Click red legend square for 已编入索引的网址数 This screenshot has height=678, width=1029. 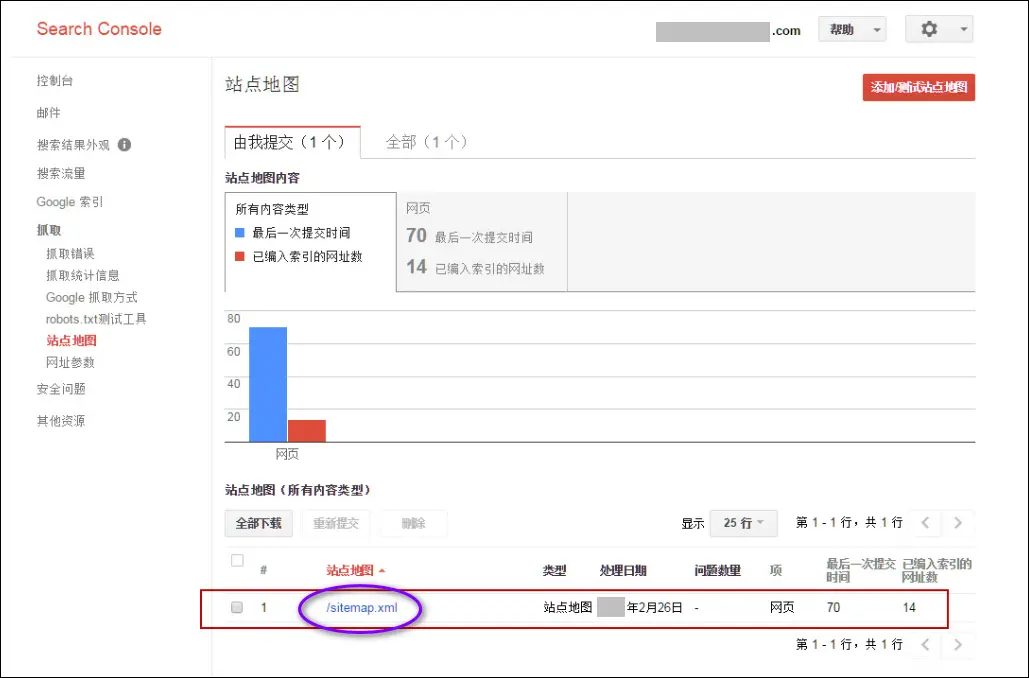240,256
